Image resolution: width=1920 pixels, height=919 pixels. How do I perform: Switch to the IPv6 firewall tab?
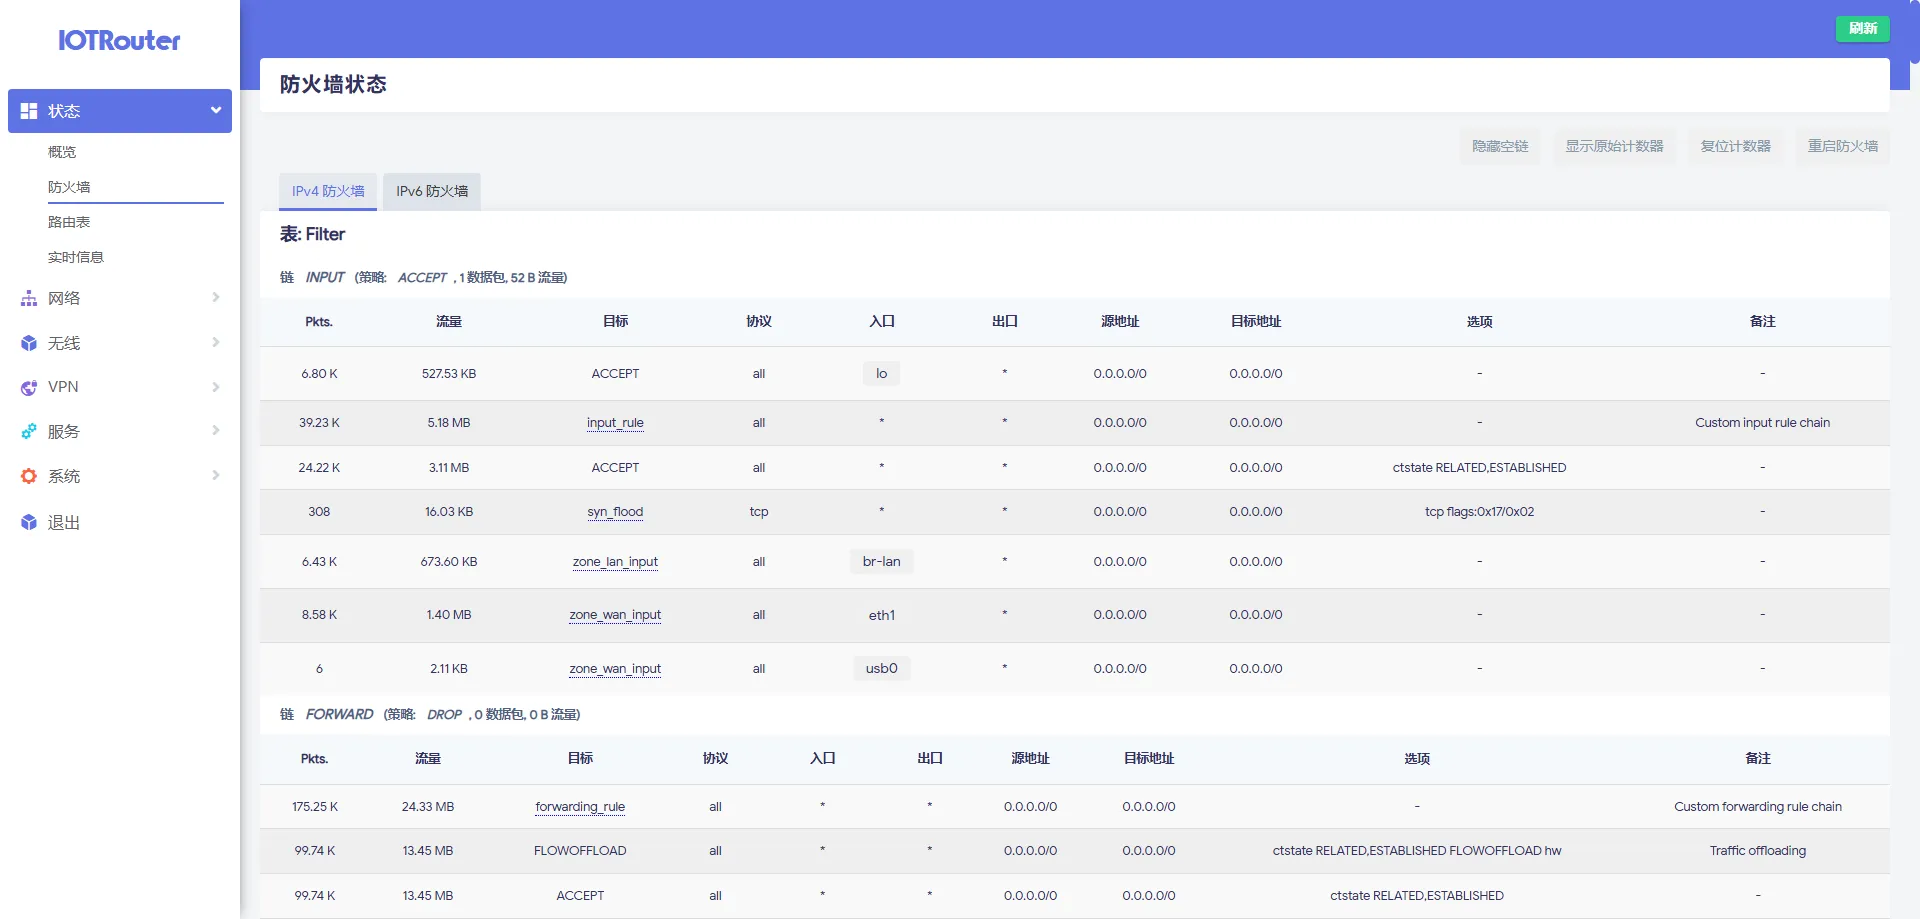coord(432,191)
